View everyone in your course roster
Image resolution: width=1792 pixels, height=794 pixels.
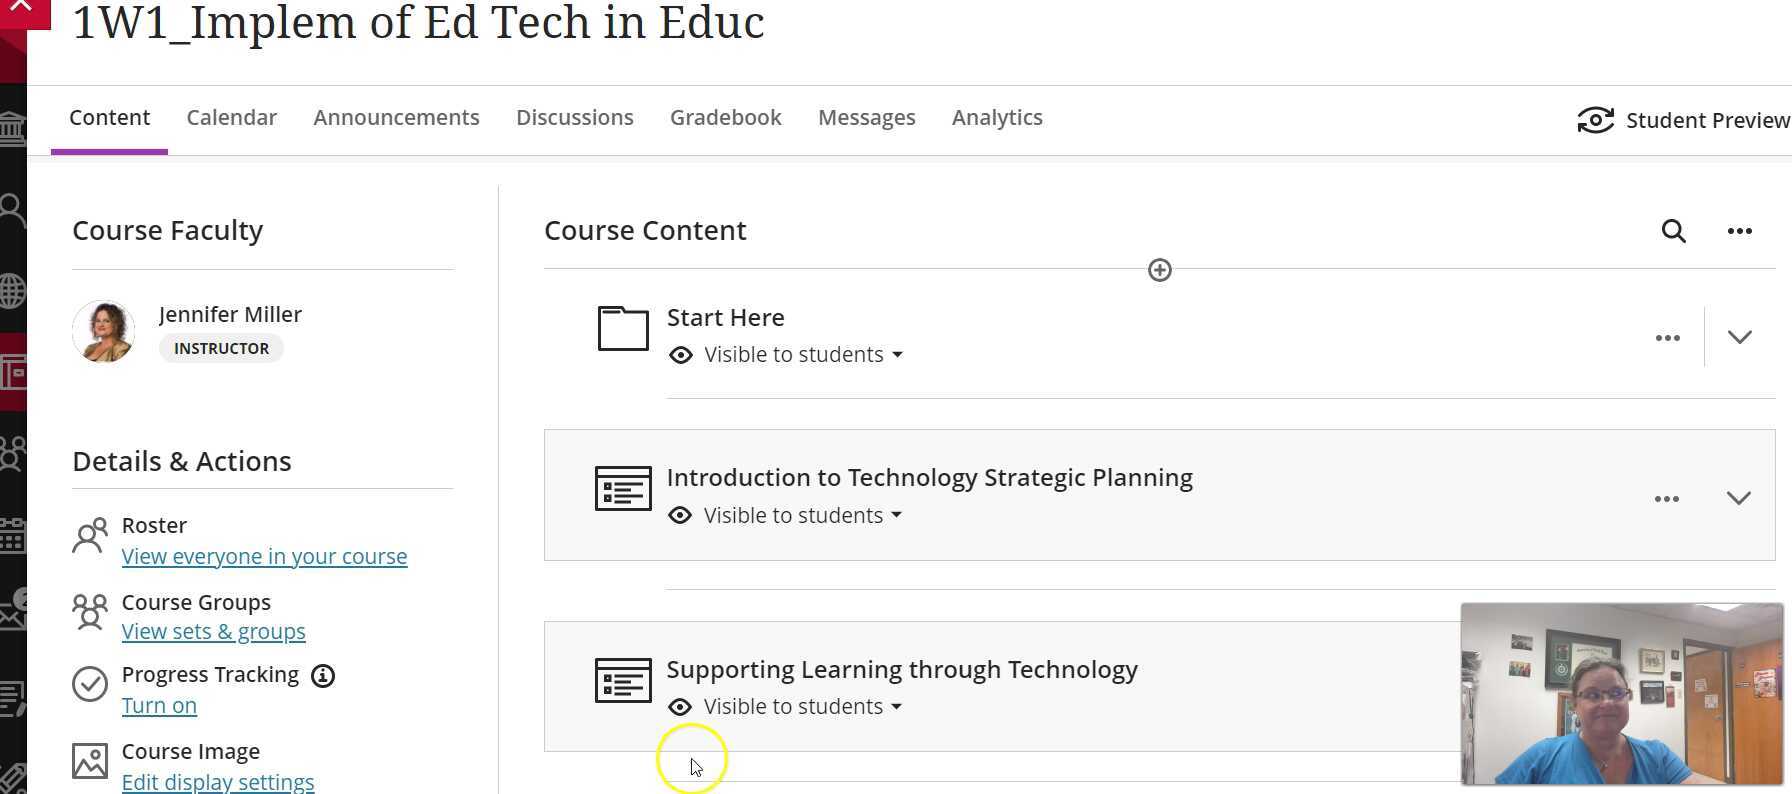coord(264,556)
